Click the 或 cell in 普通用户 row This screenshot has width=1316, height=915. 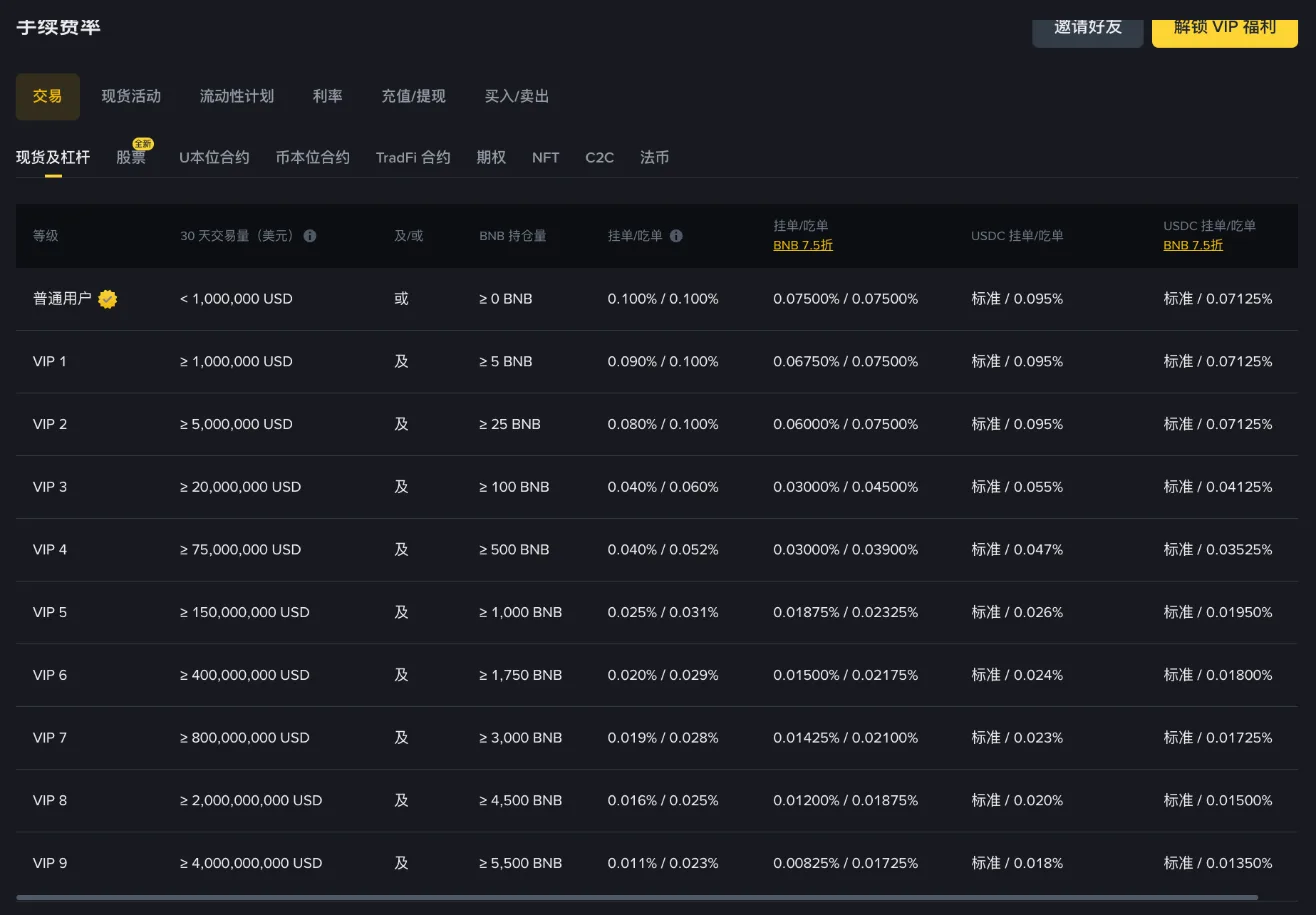402,299
